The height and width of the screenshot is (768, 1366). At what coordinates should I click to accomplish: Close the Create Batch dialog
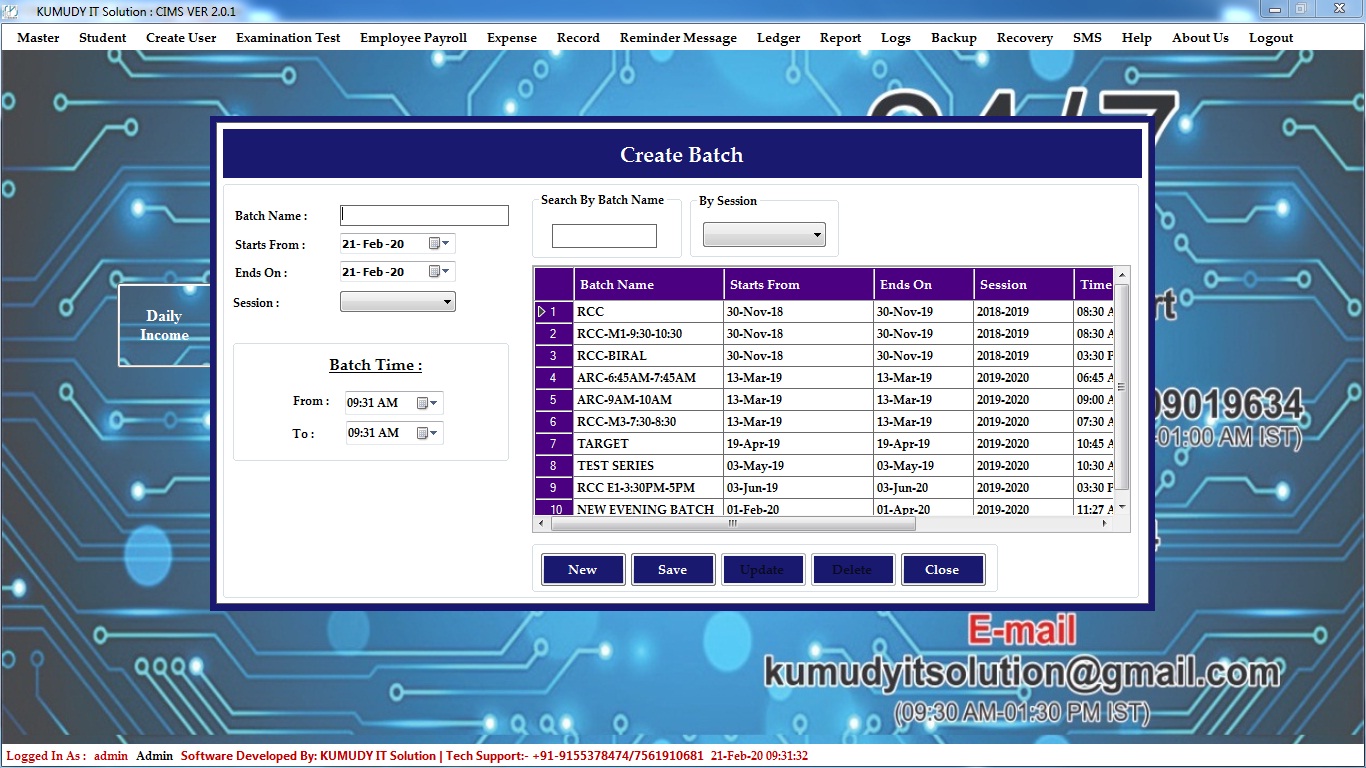(942, 570)
